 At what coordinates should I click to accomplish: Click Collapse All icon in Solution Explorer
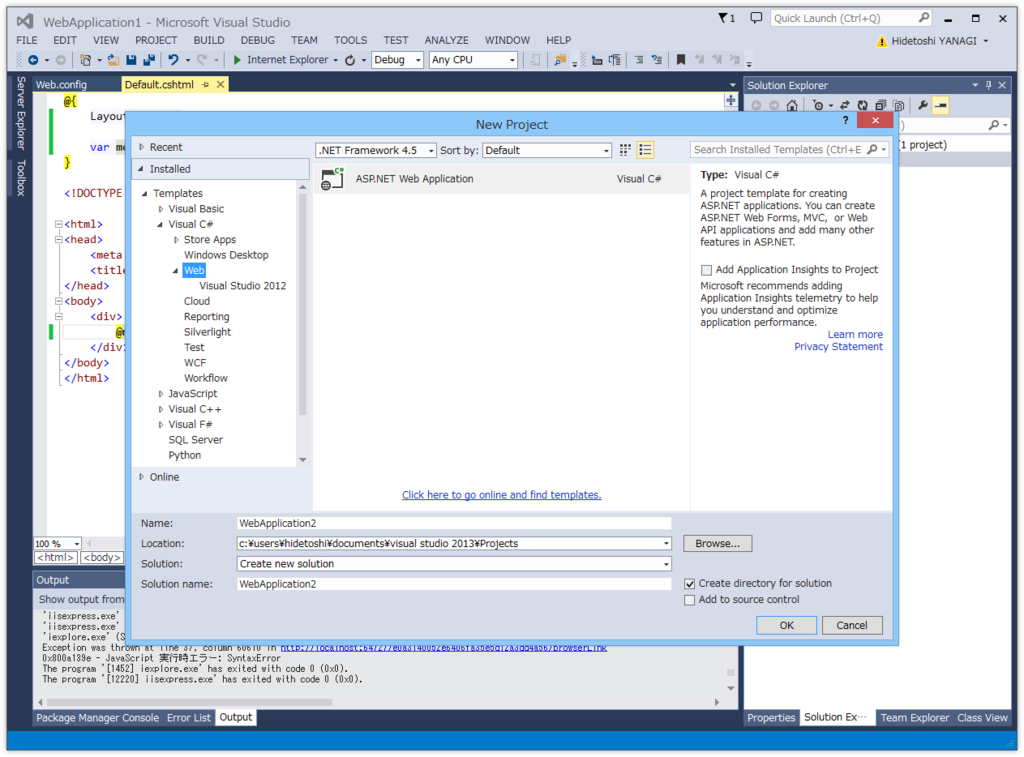coord(880,105)
